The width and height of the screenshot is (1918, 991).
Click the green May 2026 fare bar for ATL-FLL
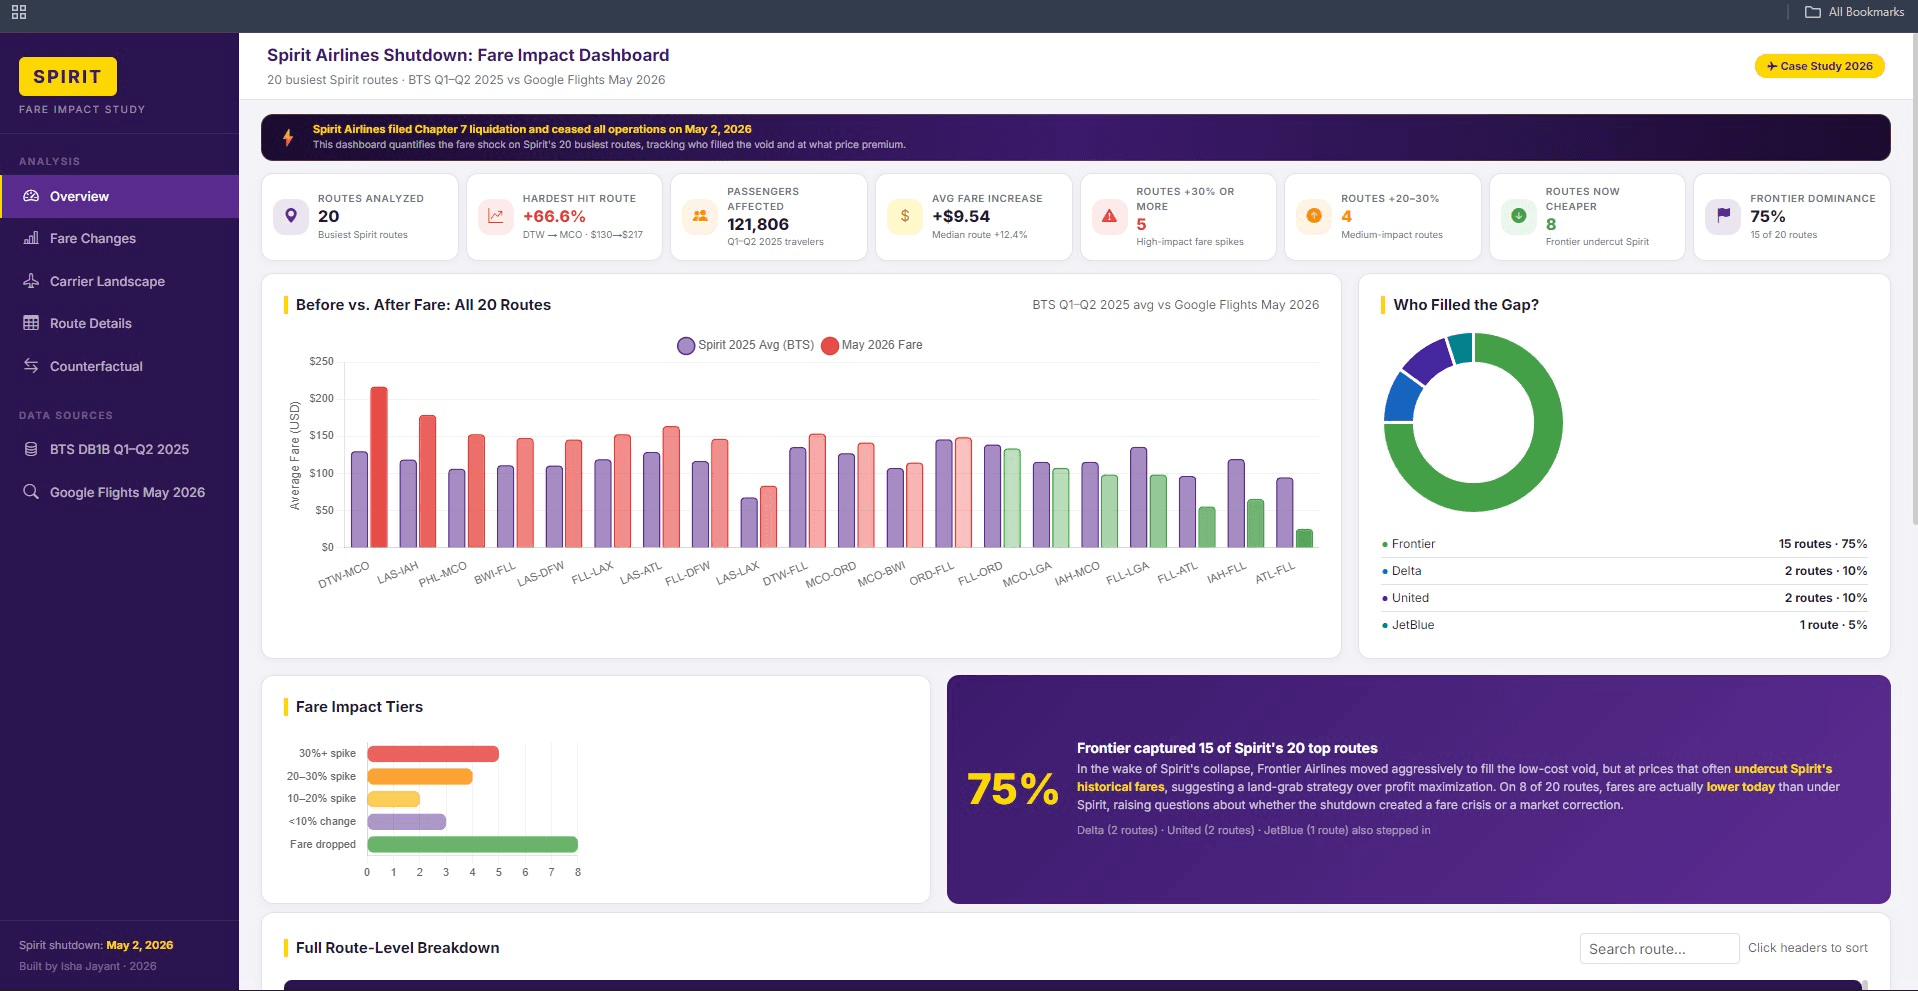coord(1304,538)
